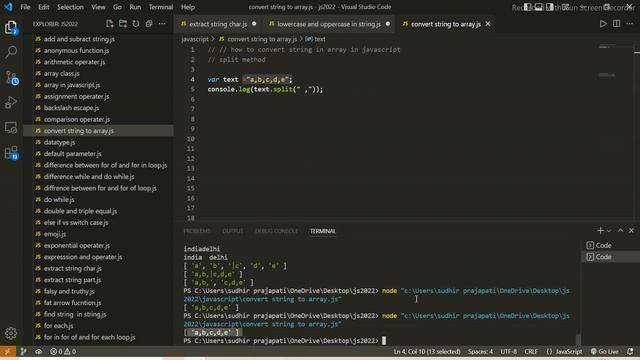This screenshot has height=360, width=640.
Task: Maximize the terminal panel size
Action: coord(620,231)
